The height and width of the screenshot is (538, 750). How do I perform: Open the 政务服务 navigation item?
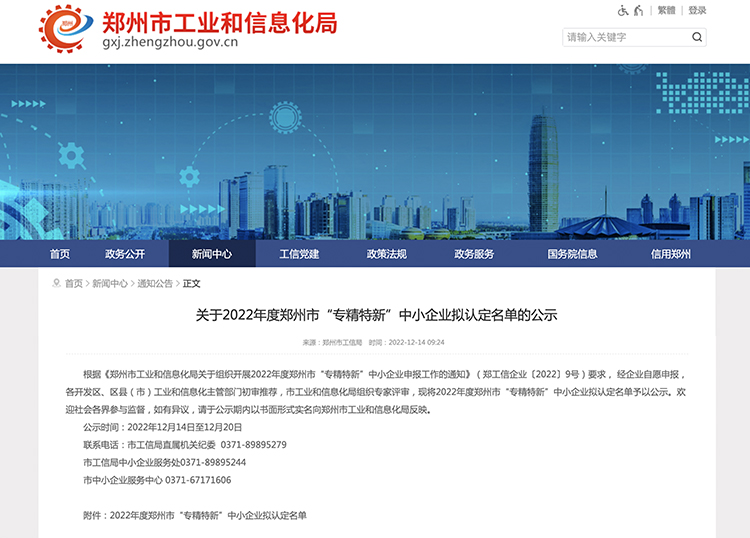tap(474, 254)
